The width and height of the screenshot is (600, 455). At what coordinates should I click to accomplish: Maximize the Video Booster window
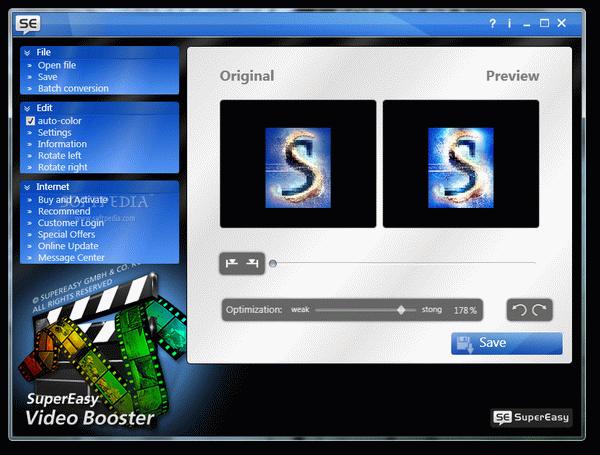[544, 23]
